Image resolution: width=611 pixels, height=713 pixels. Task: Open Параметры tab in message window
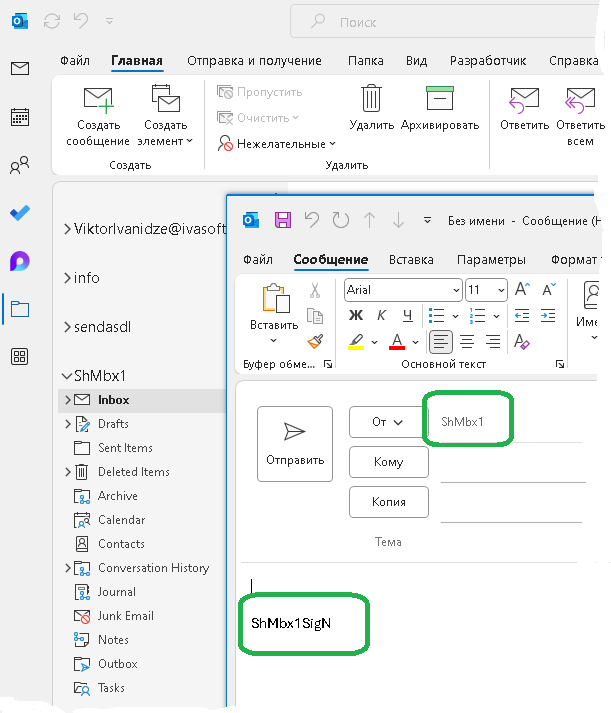point(491,260)
